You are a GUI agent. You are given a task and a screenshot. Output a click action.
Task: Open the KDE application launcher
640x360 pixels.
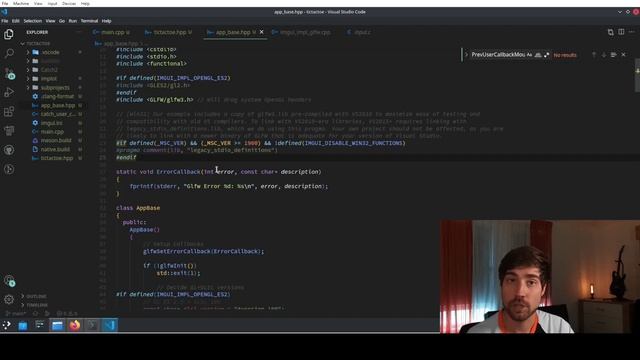7,325
